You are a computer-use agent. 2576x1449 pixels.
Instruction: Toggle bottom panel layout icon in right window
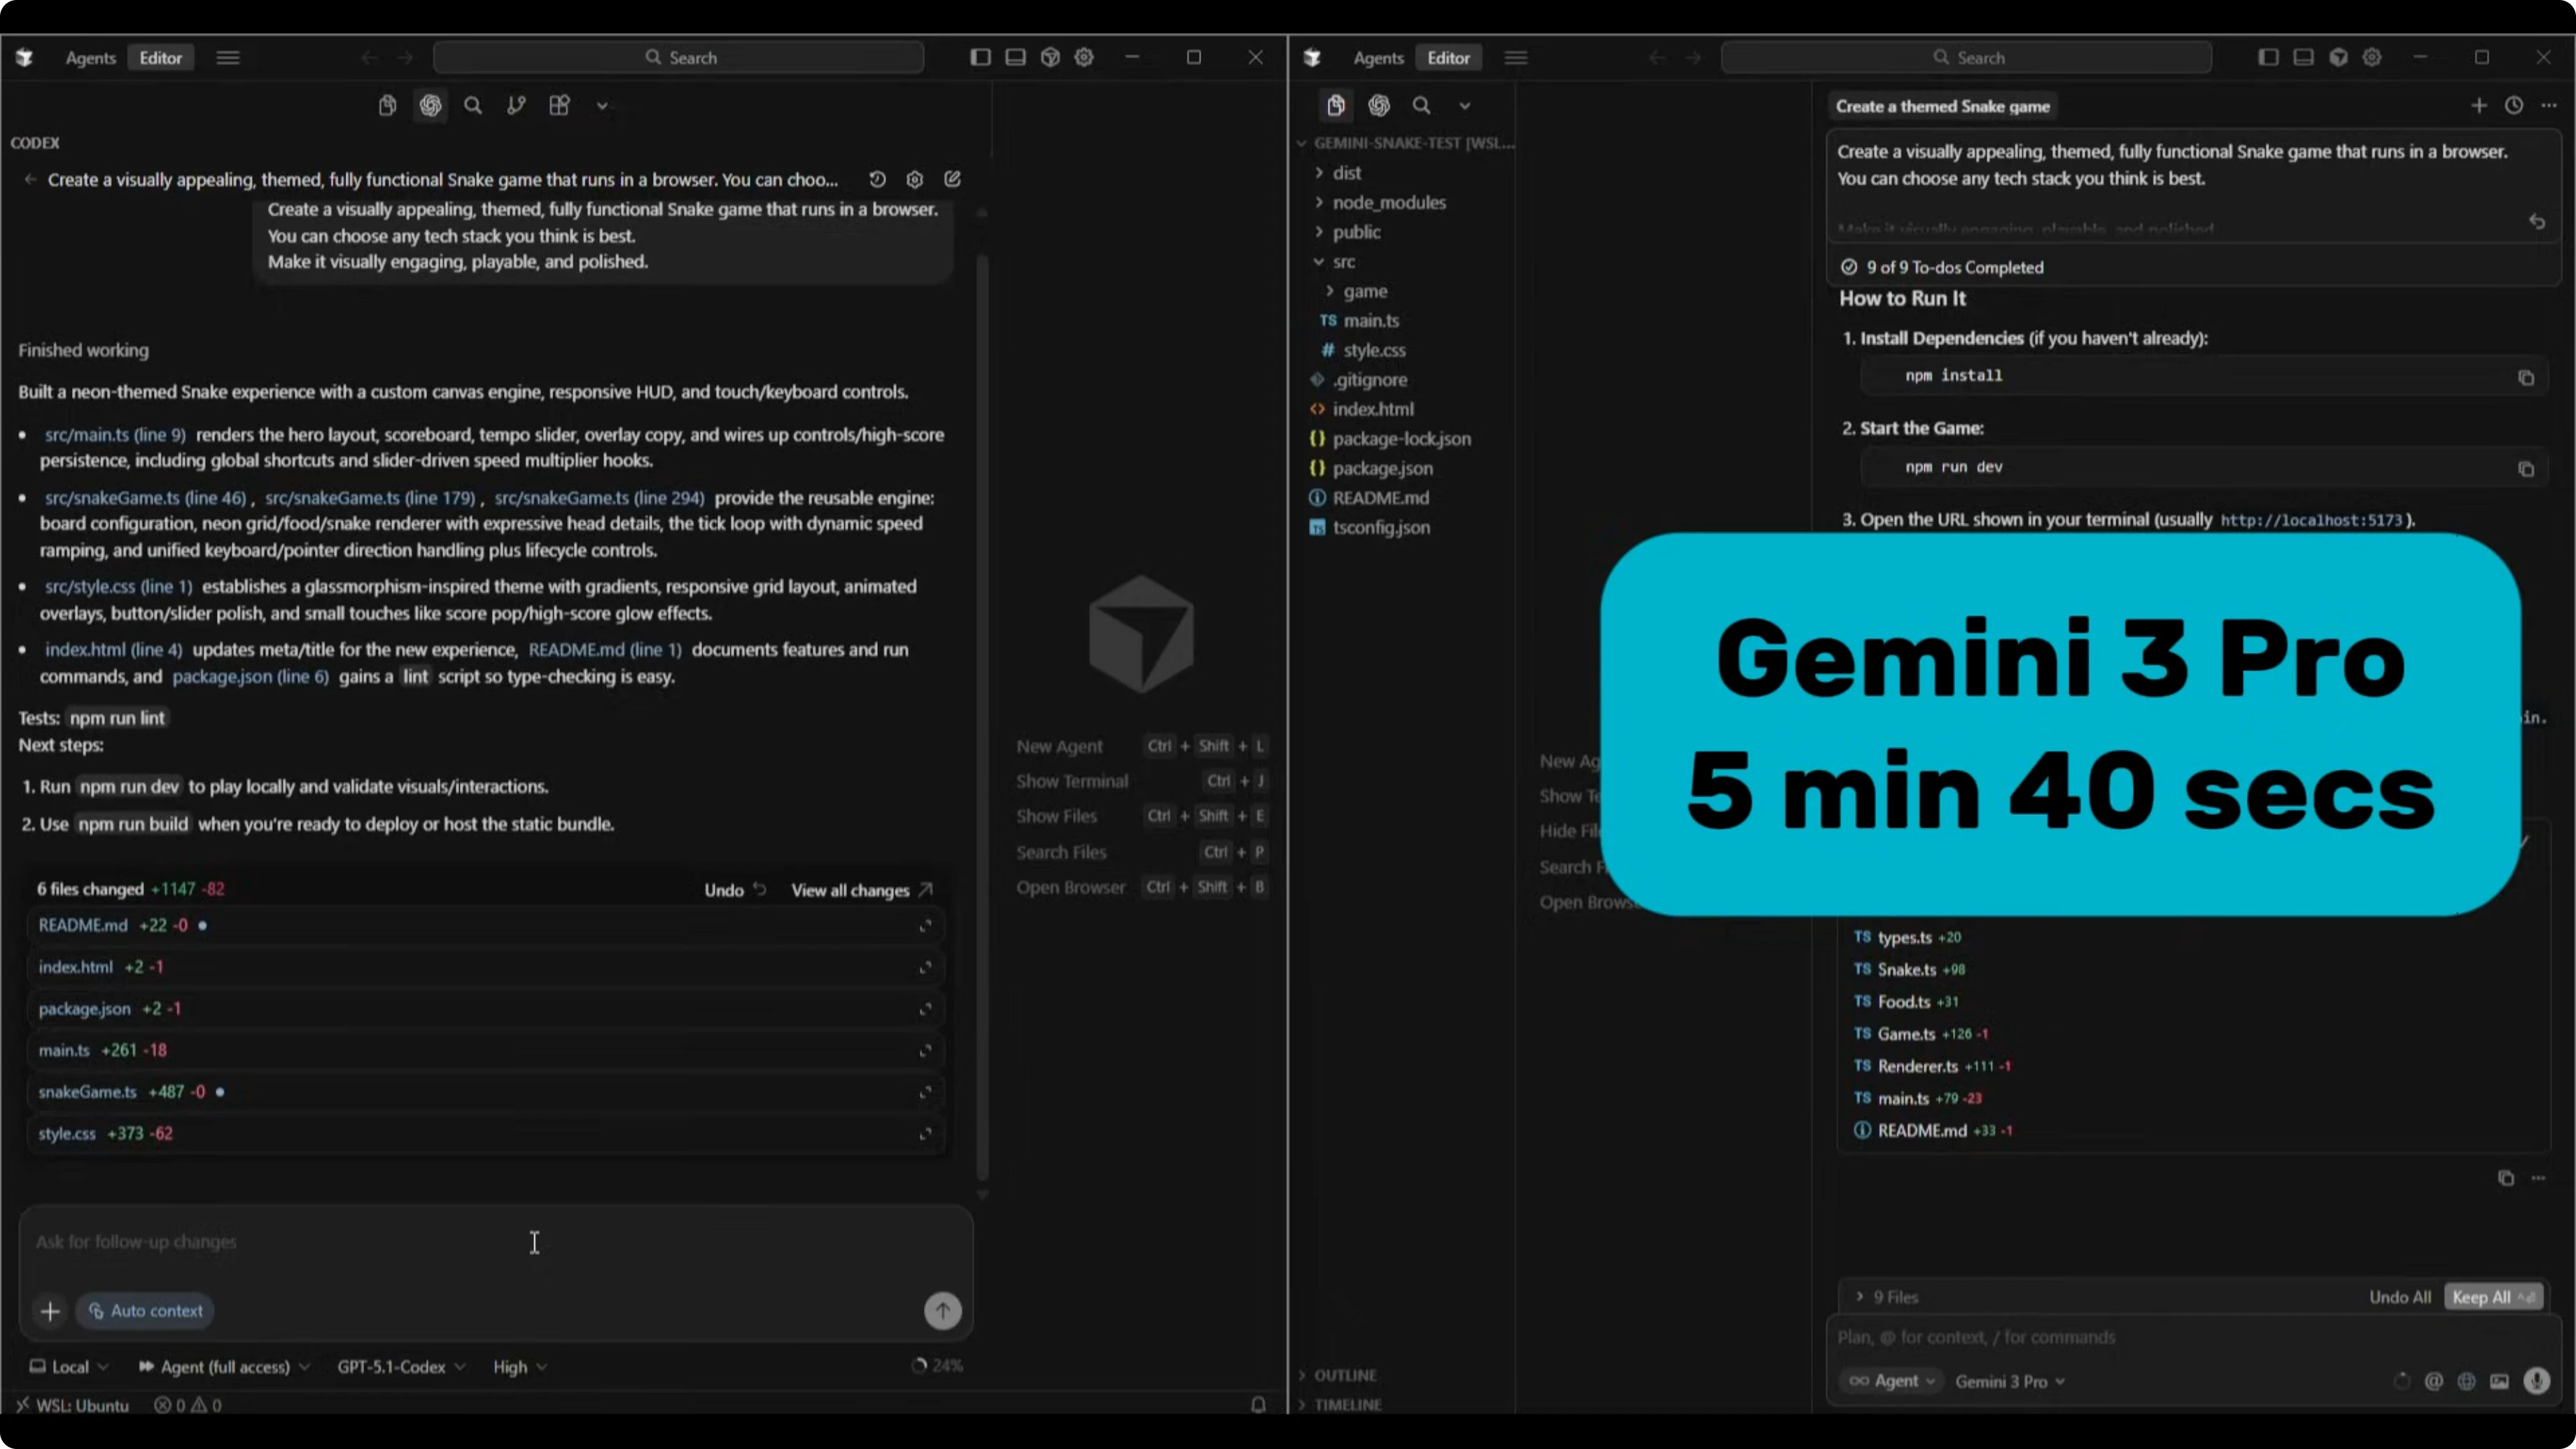pyautogui.click(x=2303, y=57)
